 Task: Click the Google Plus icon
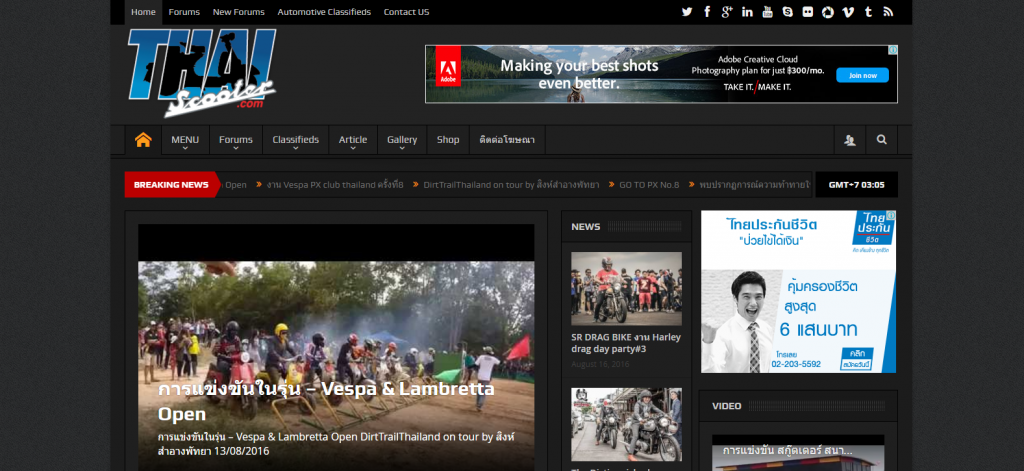(x=727, y=12)
